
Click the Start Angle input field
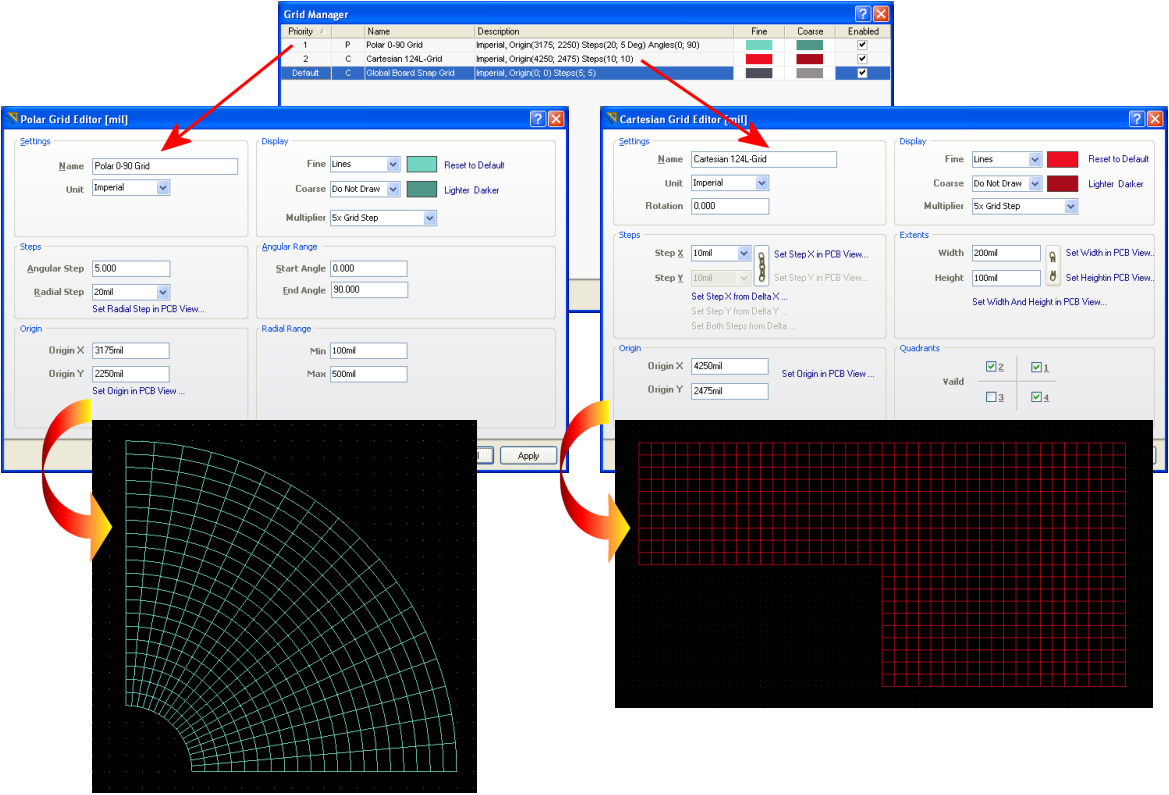[x=368, y=269]
